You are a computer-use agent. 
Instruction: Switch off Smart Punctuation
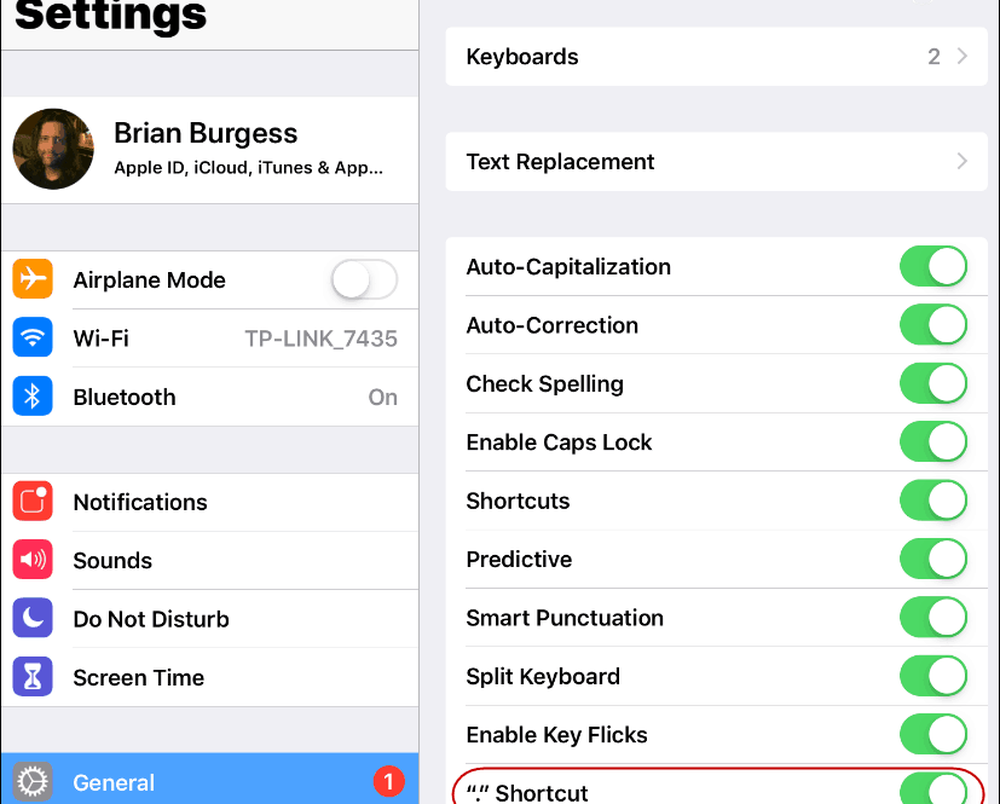point(933,618)
